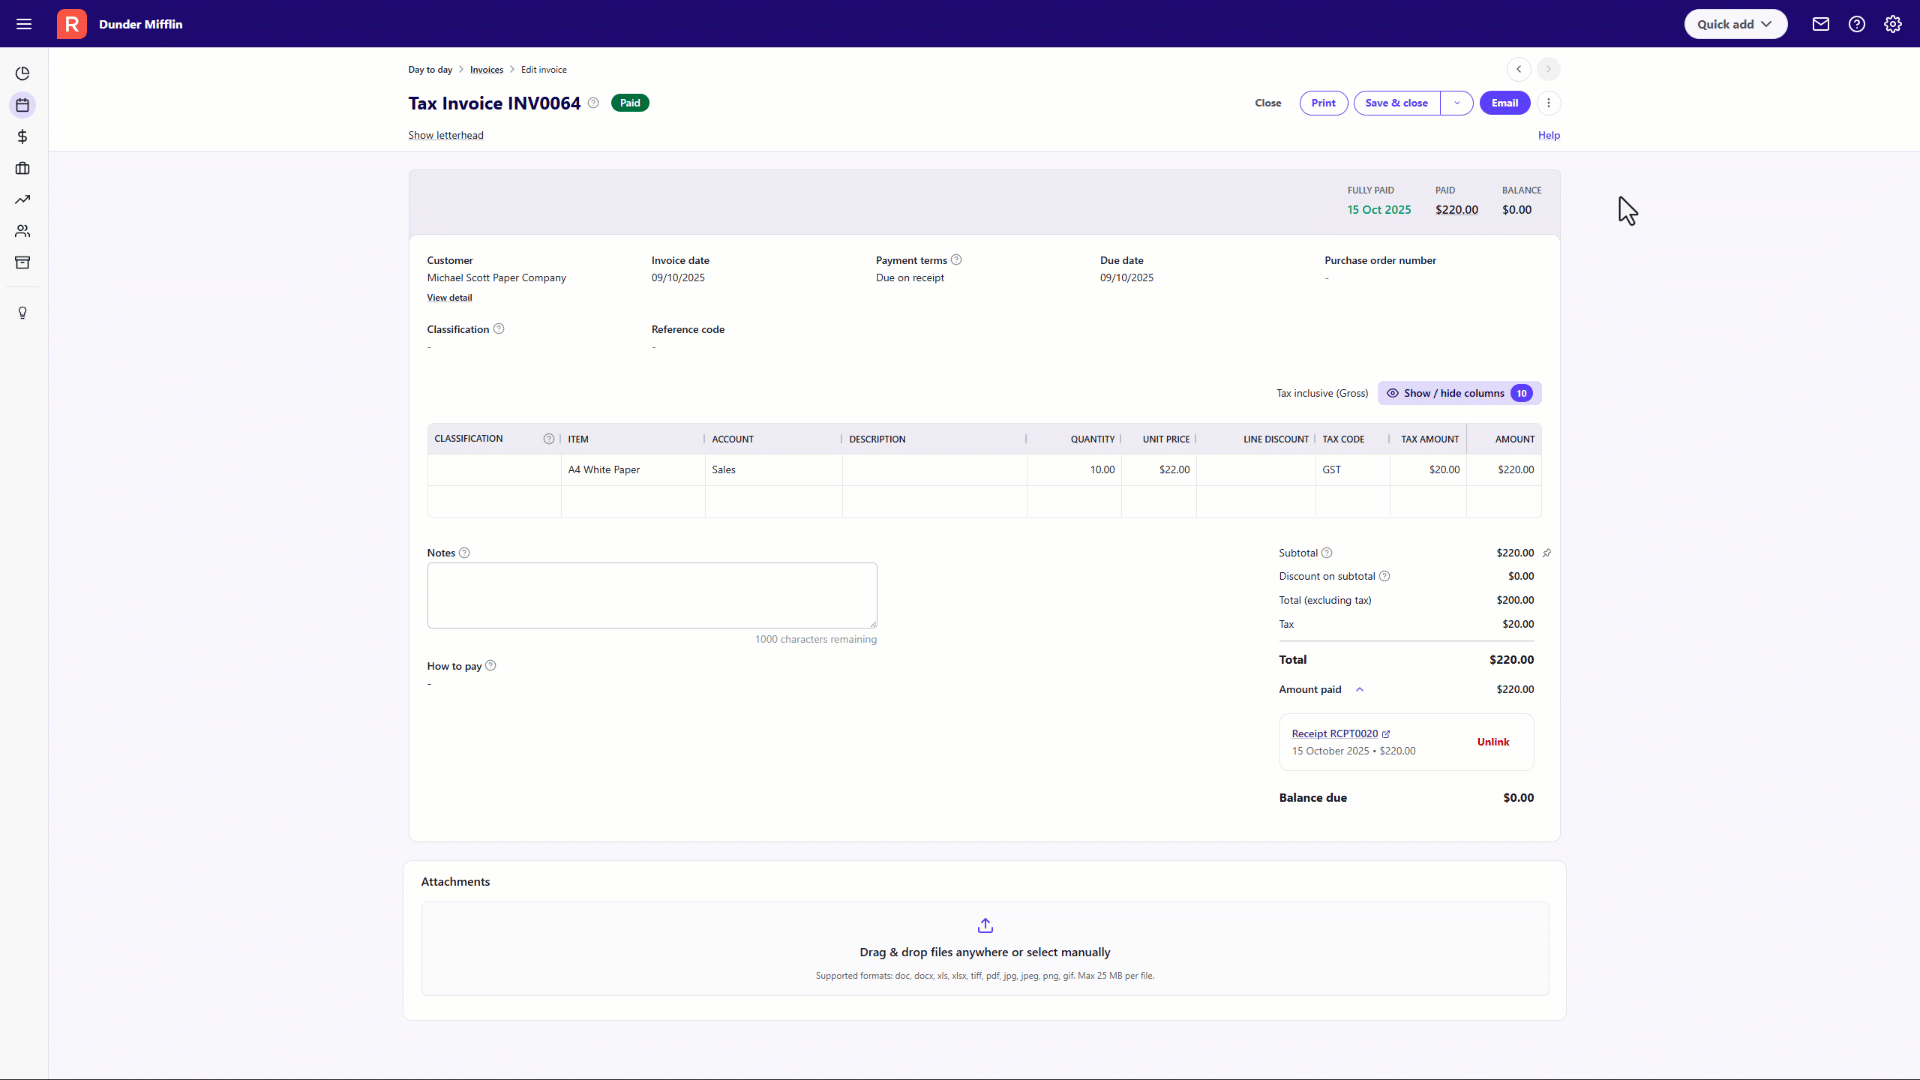The image size is (1920, 1080).
Task: Open the Quick add dropdown
Action: [x=1735, y=24]
